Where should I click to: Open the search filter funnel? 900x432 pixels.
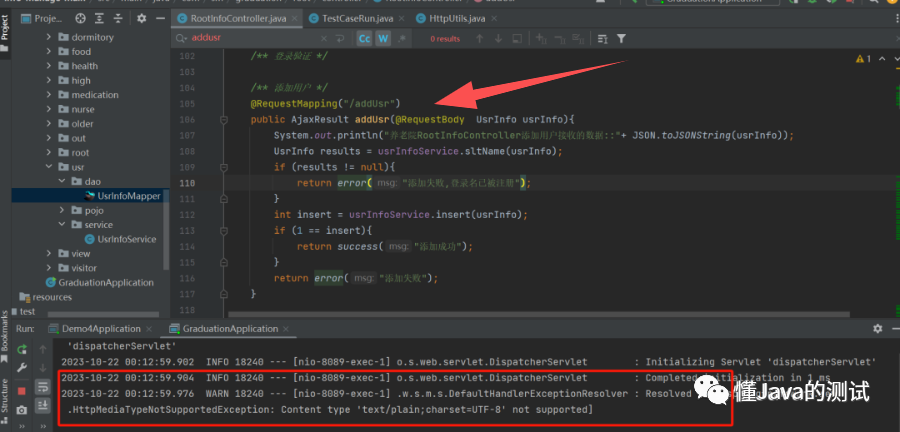coord(621,38)
